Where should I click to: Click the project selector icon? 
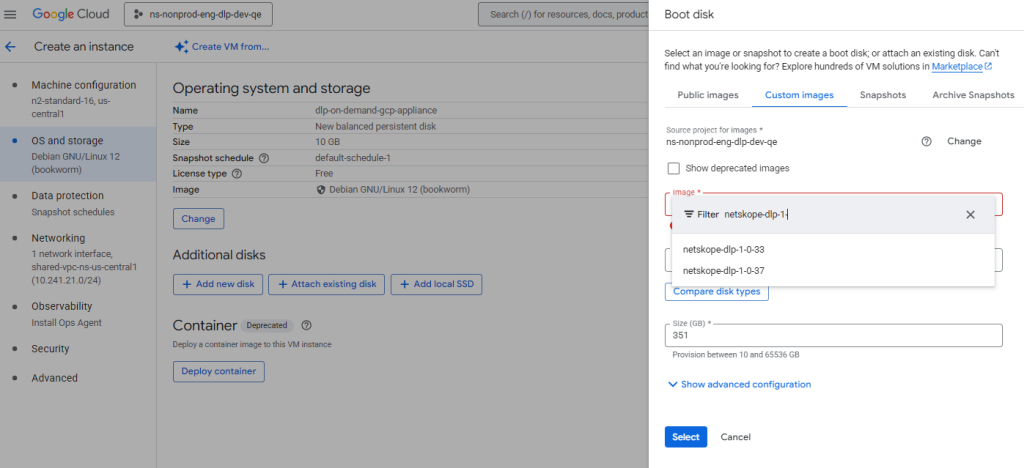(138, 14)
